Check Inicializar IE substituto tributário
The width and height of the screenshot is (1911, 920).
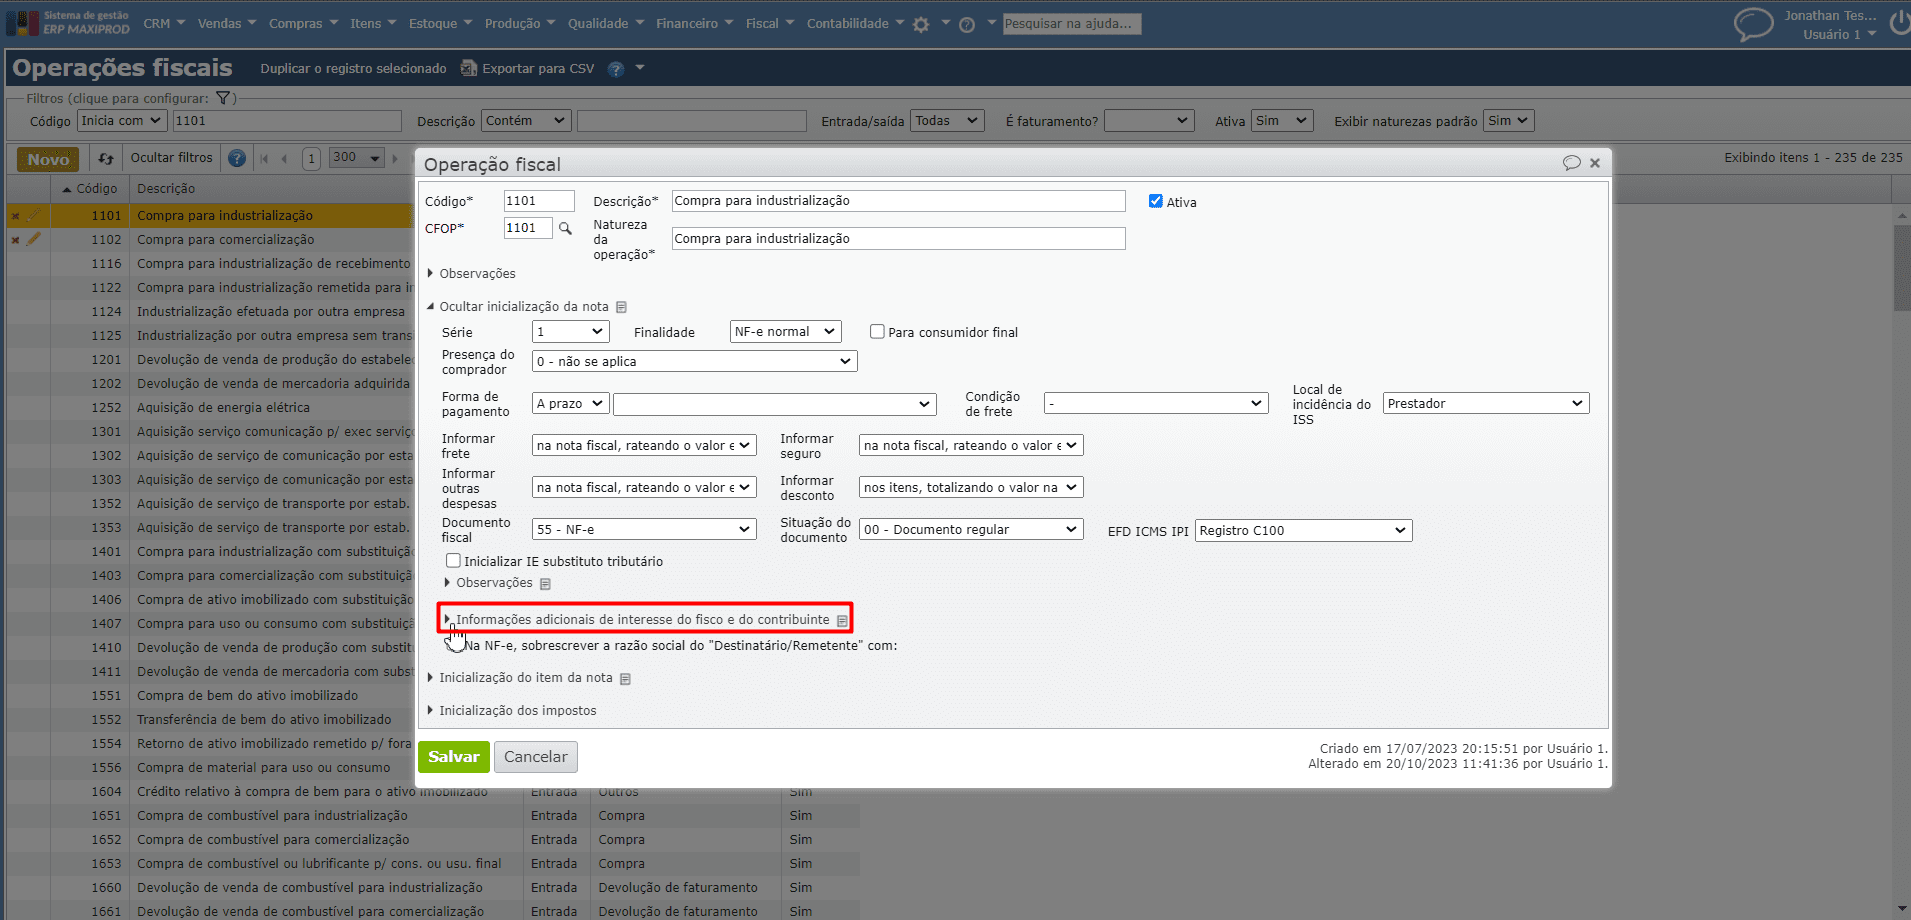click(x=453, y=561)
